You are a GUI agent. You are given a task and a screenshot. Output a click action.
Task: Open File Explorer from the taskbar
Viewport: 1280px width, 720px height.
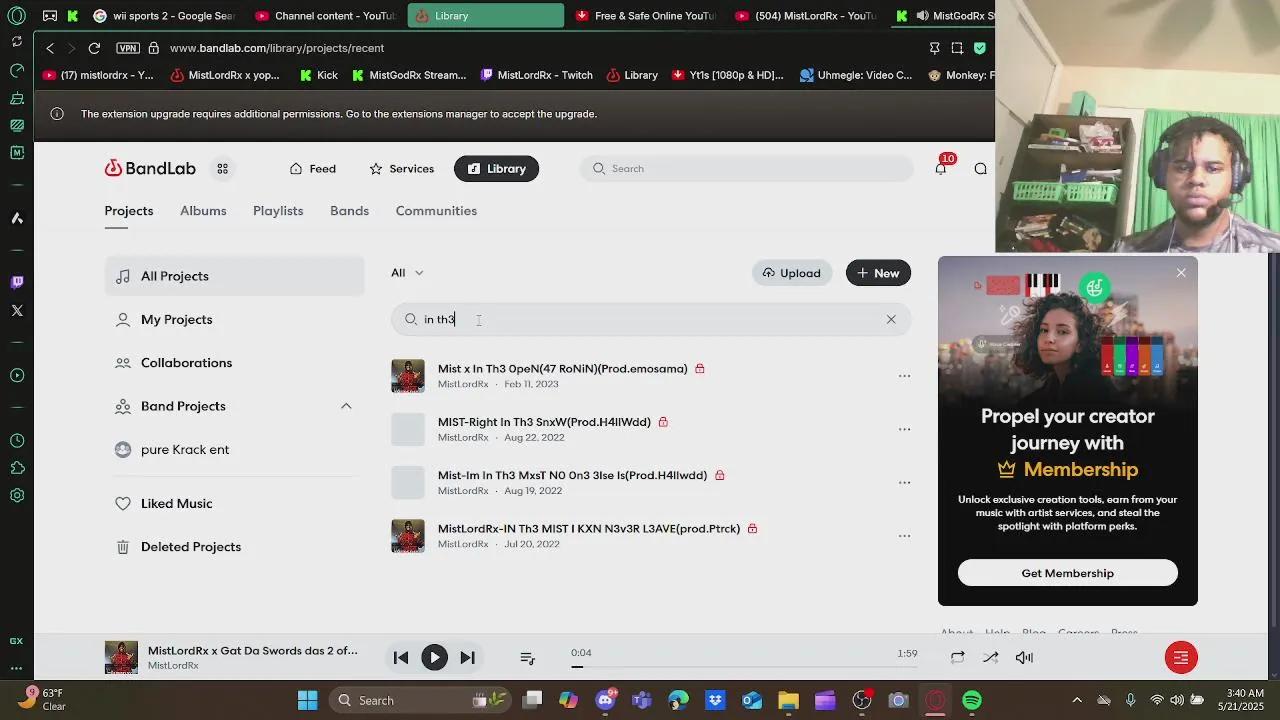click(788, 700)
